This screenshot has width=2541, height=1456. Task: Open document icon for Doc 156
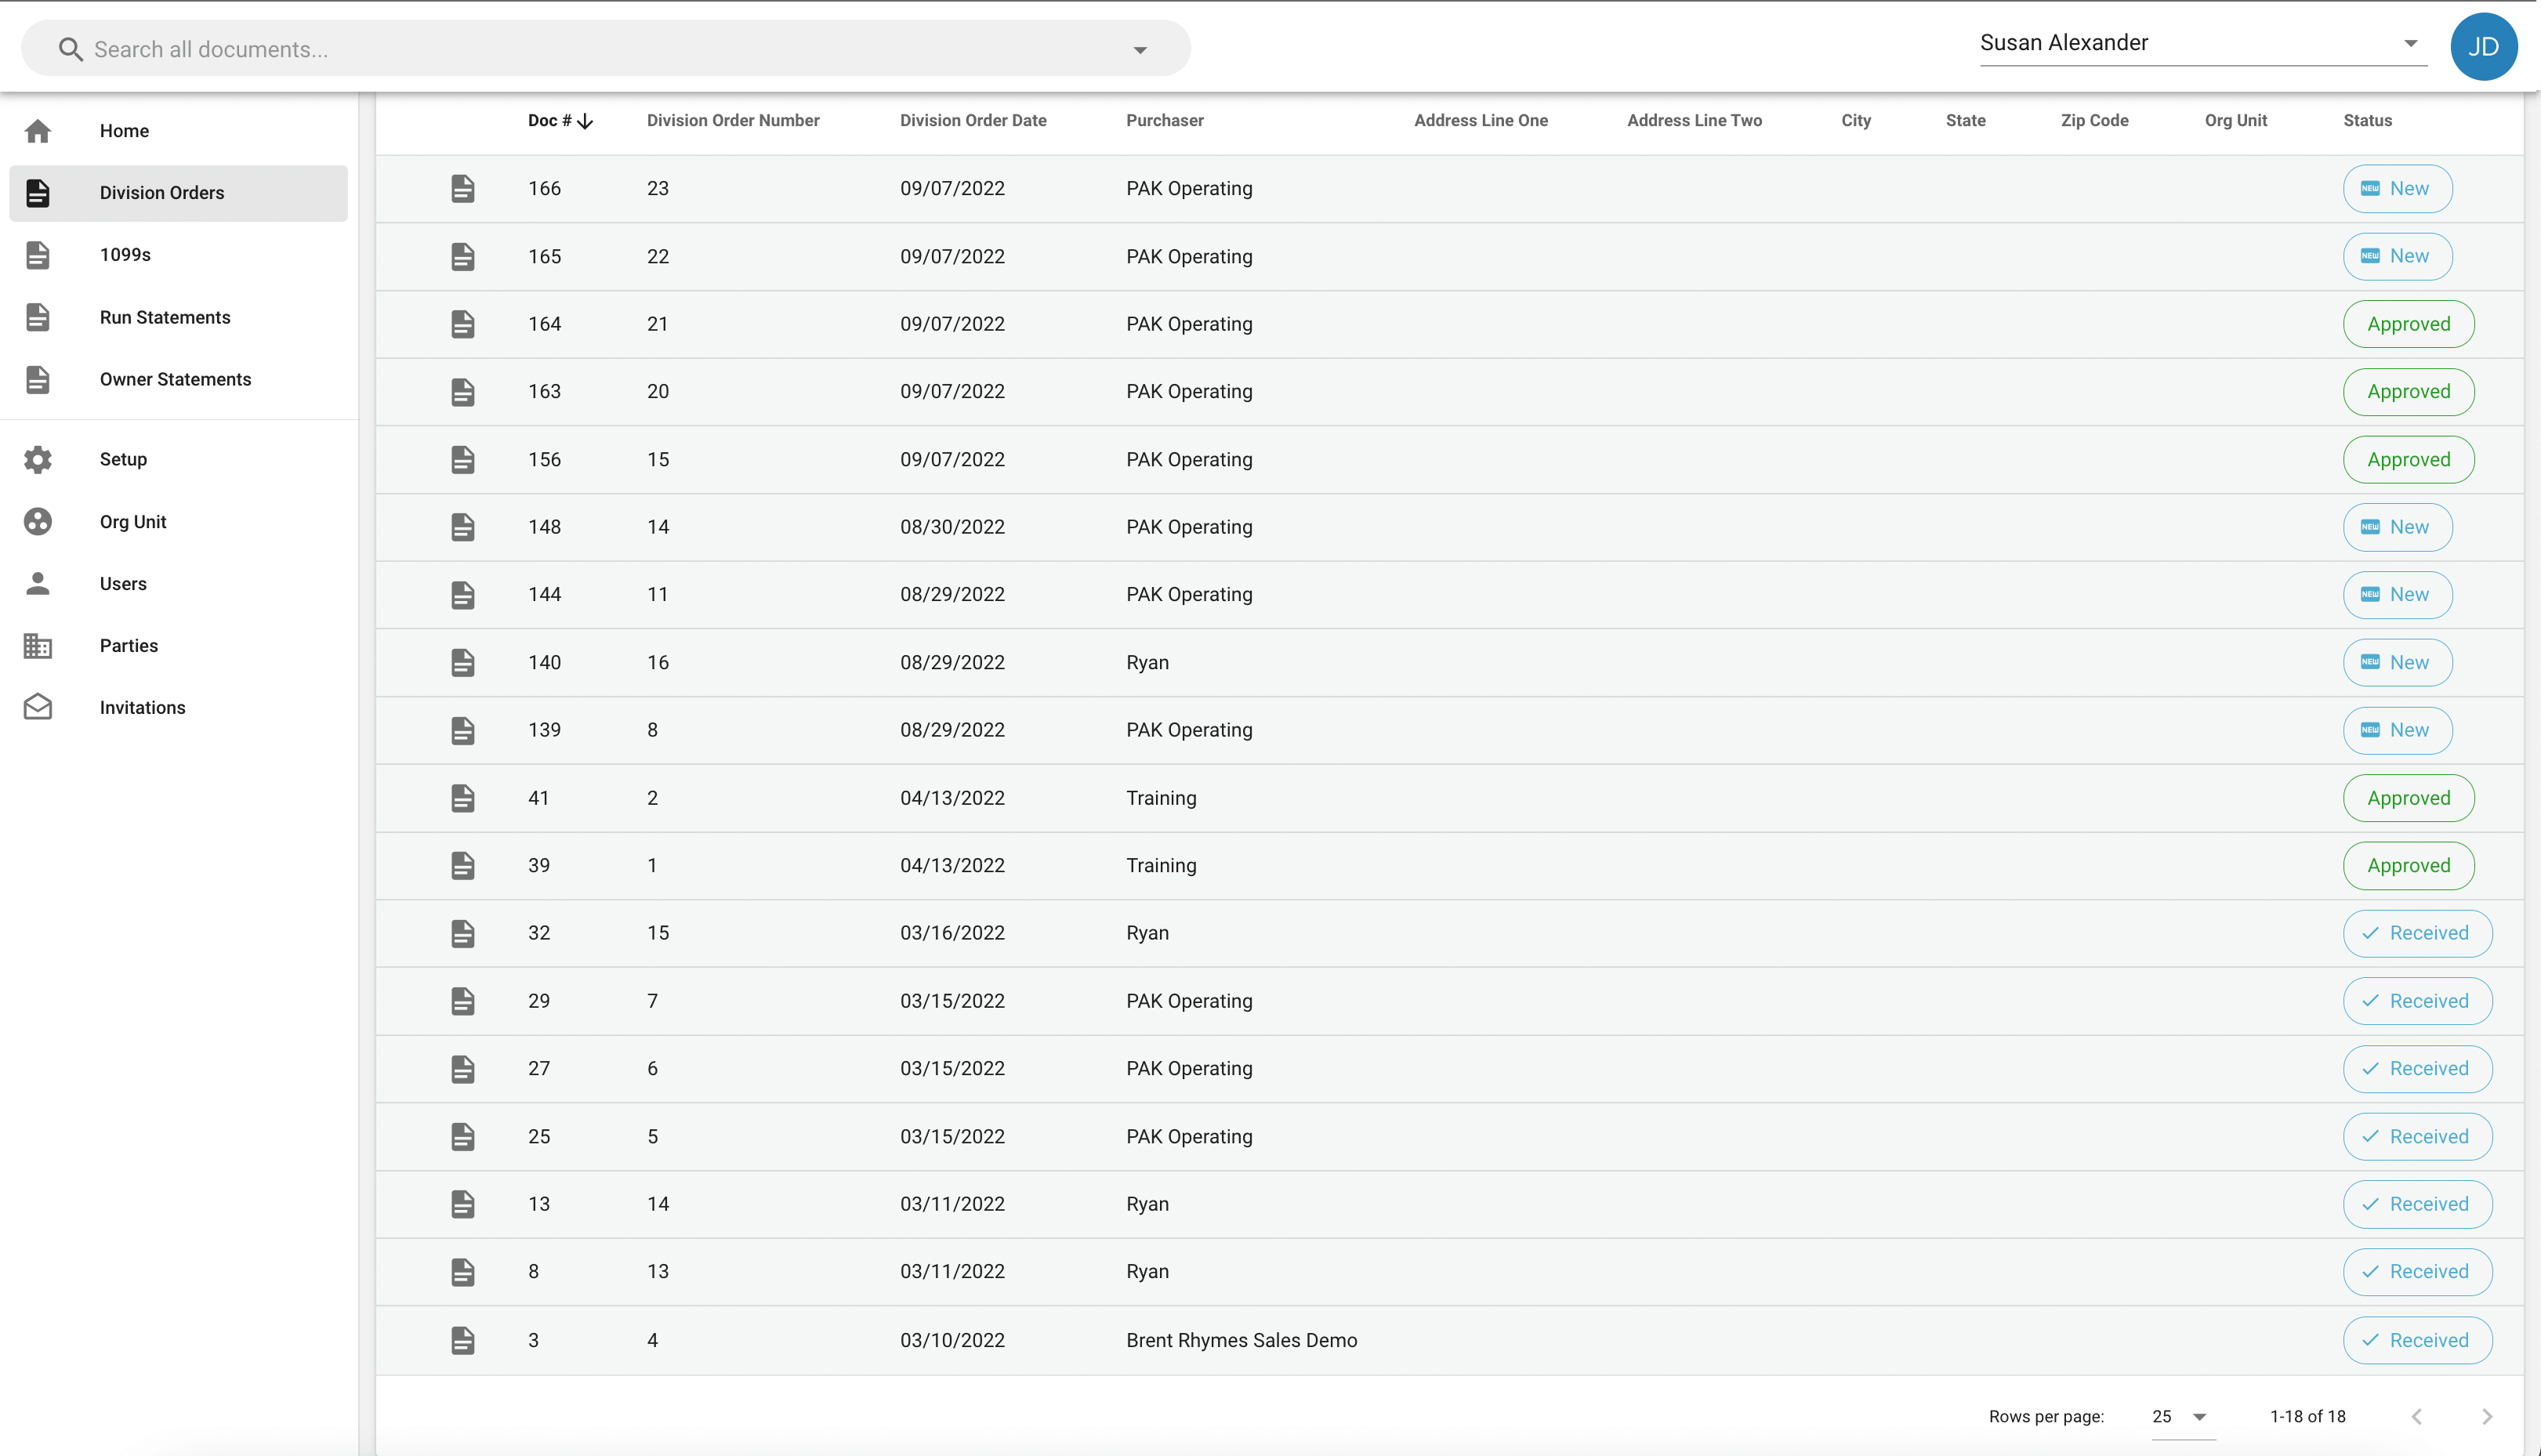tap(462, 460)
